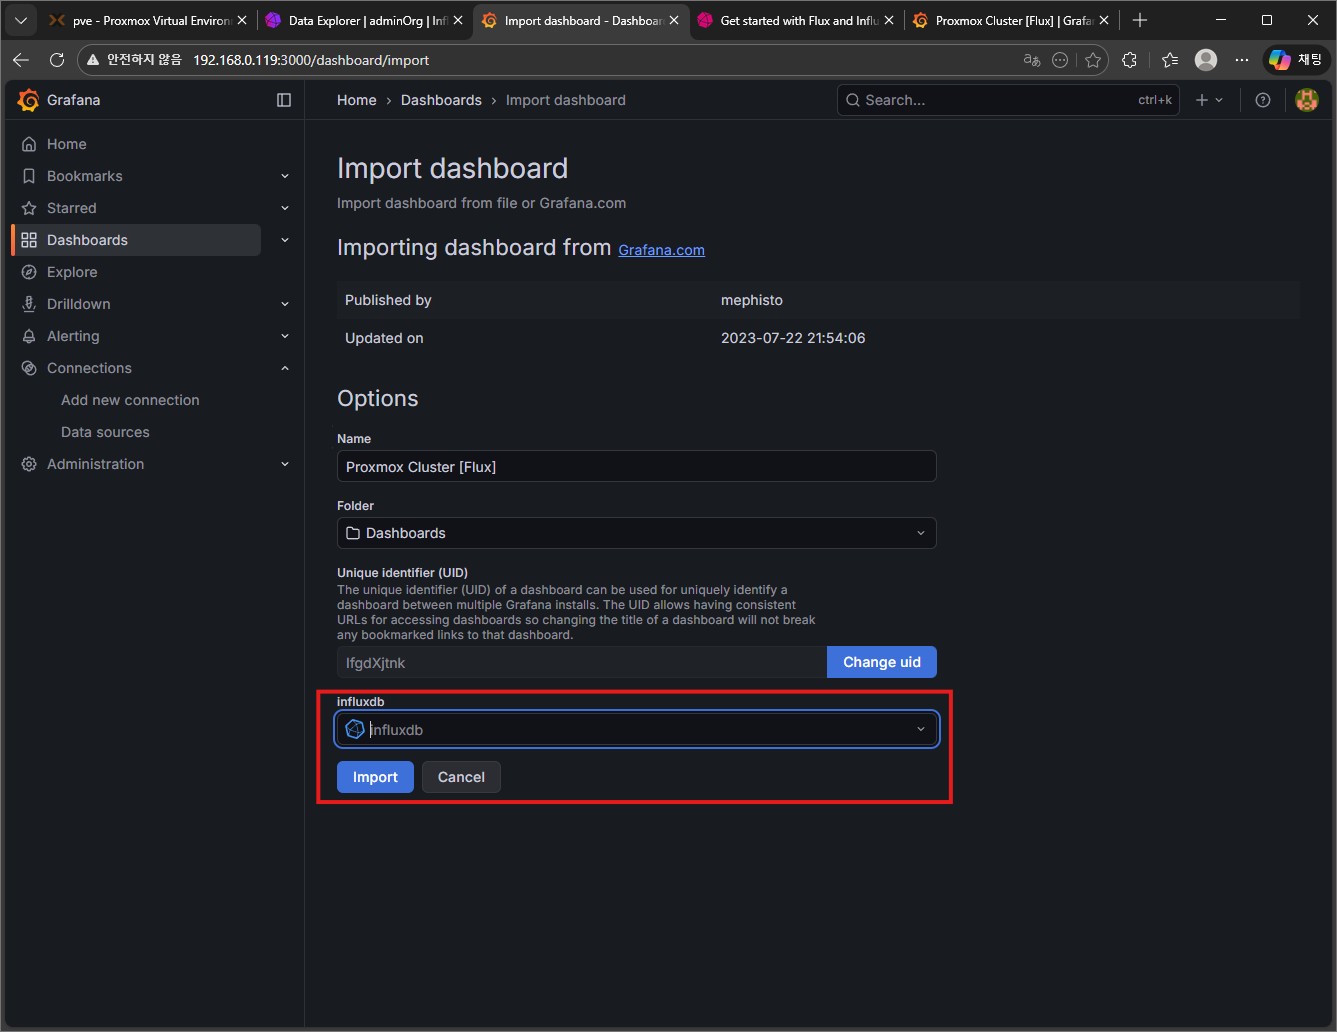
Task: Click the Copilot chat button
Action: tap(1296, 60)
